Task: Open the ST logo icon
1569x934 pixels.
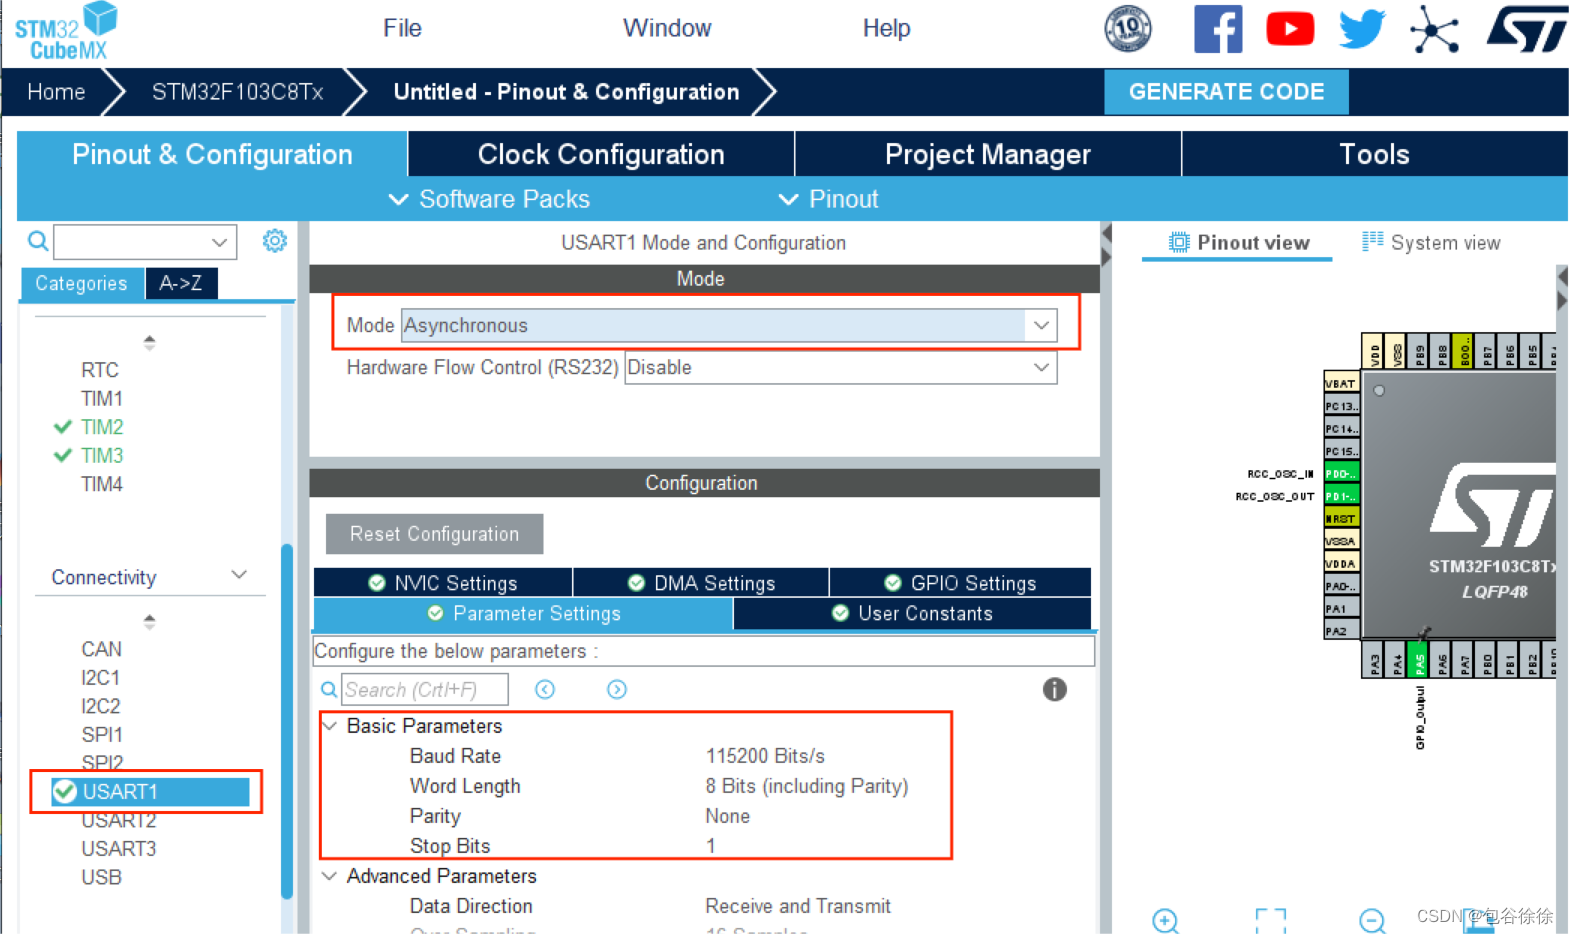Action: tap(1526, 29)
